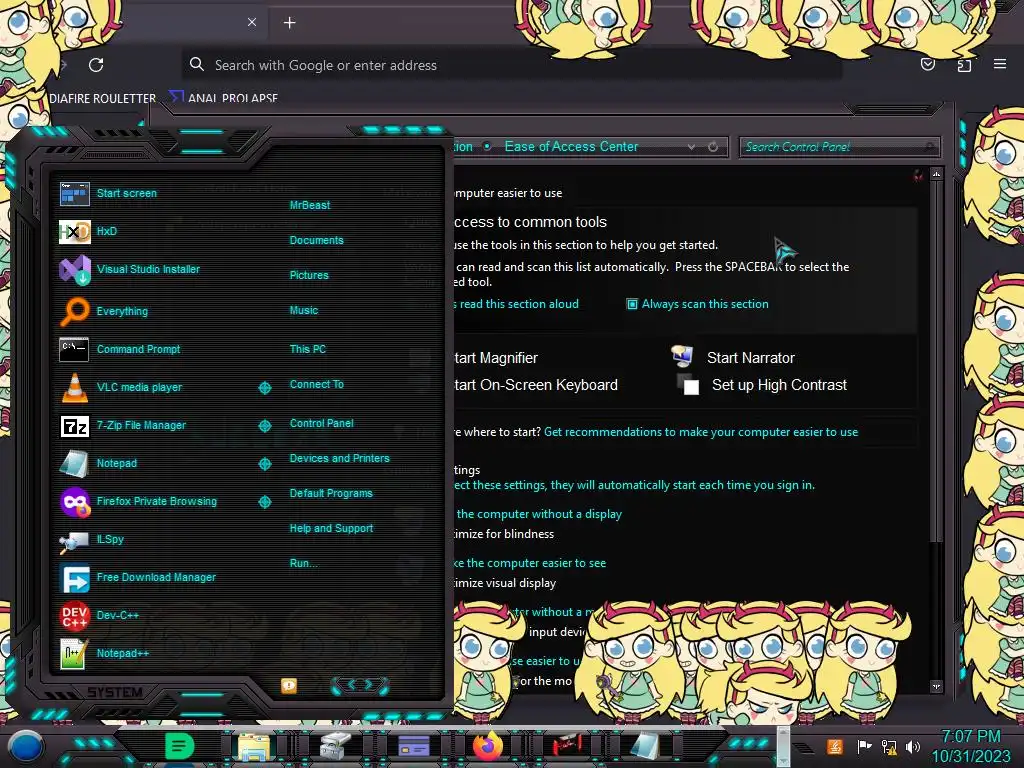Click the Start orb button
Screen dimensions: 1024x768
25,746
